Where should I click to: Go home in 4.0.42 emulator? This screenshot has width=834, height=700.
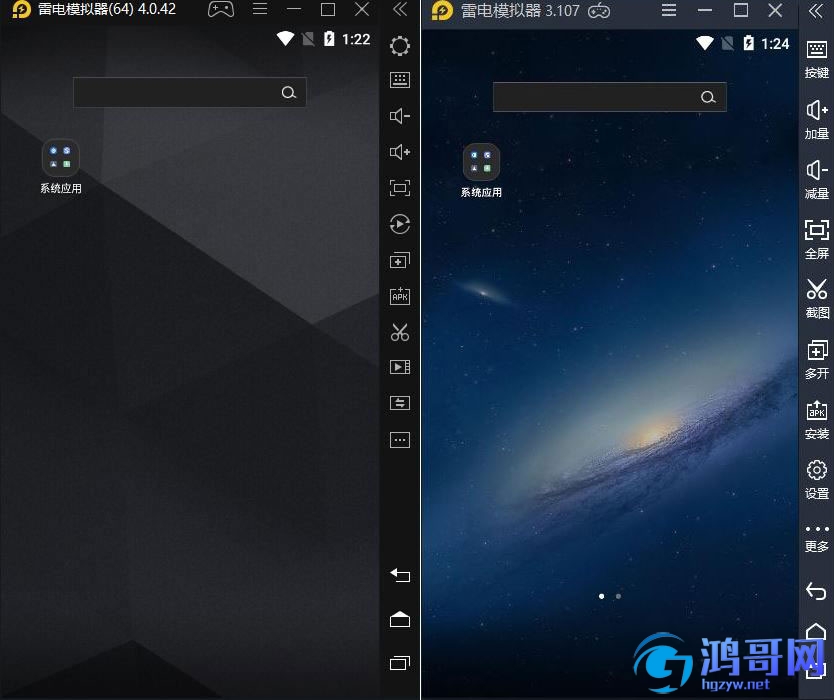click(400, 619)
